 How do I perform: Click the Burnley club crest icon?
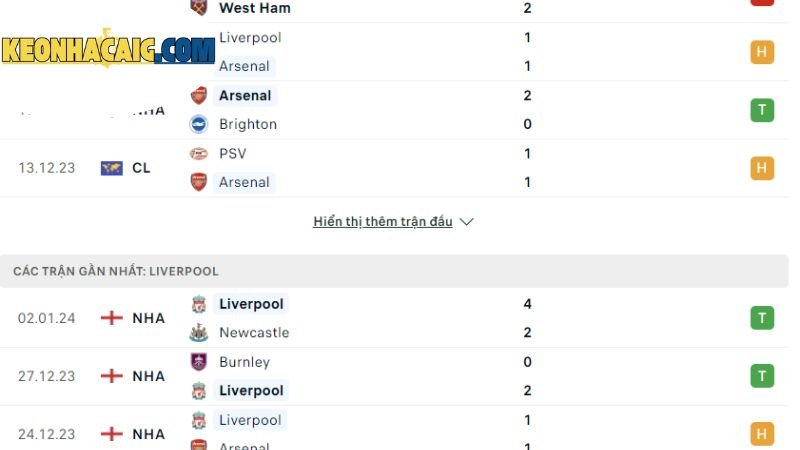[x=198, y=362]
